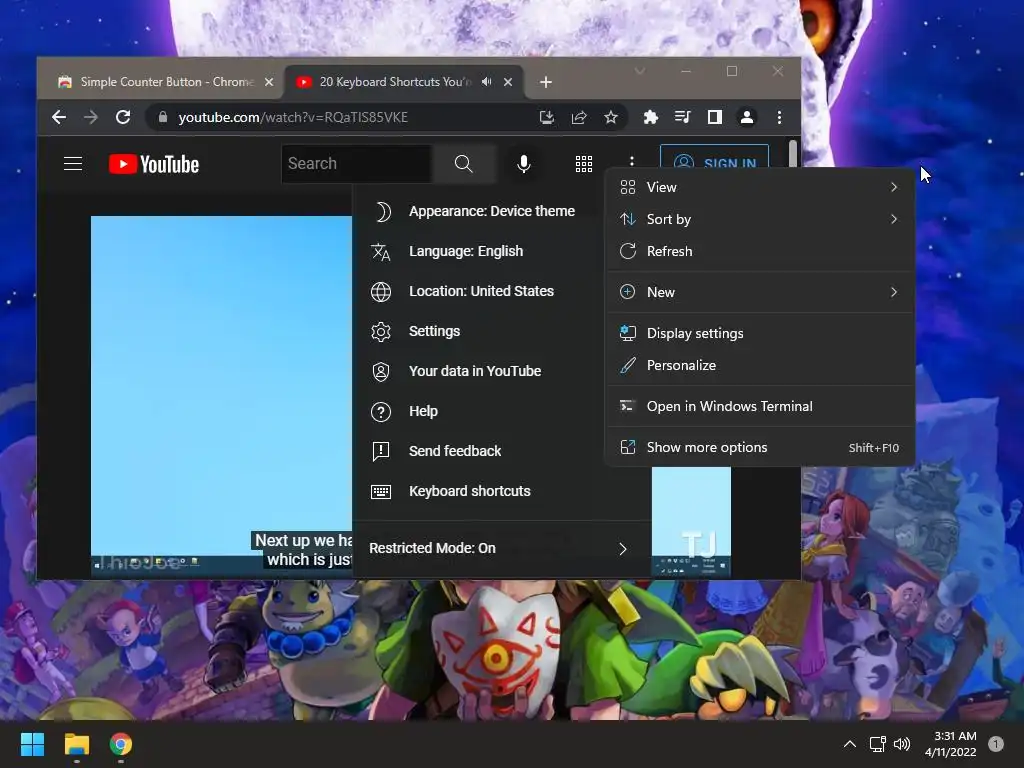Mute the YouTube tab via speaker icon
Viewport: 1024px width, 768px height.
[487, 82]
